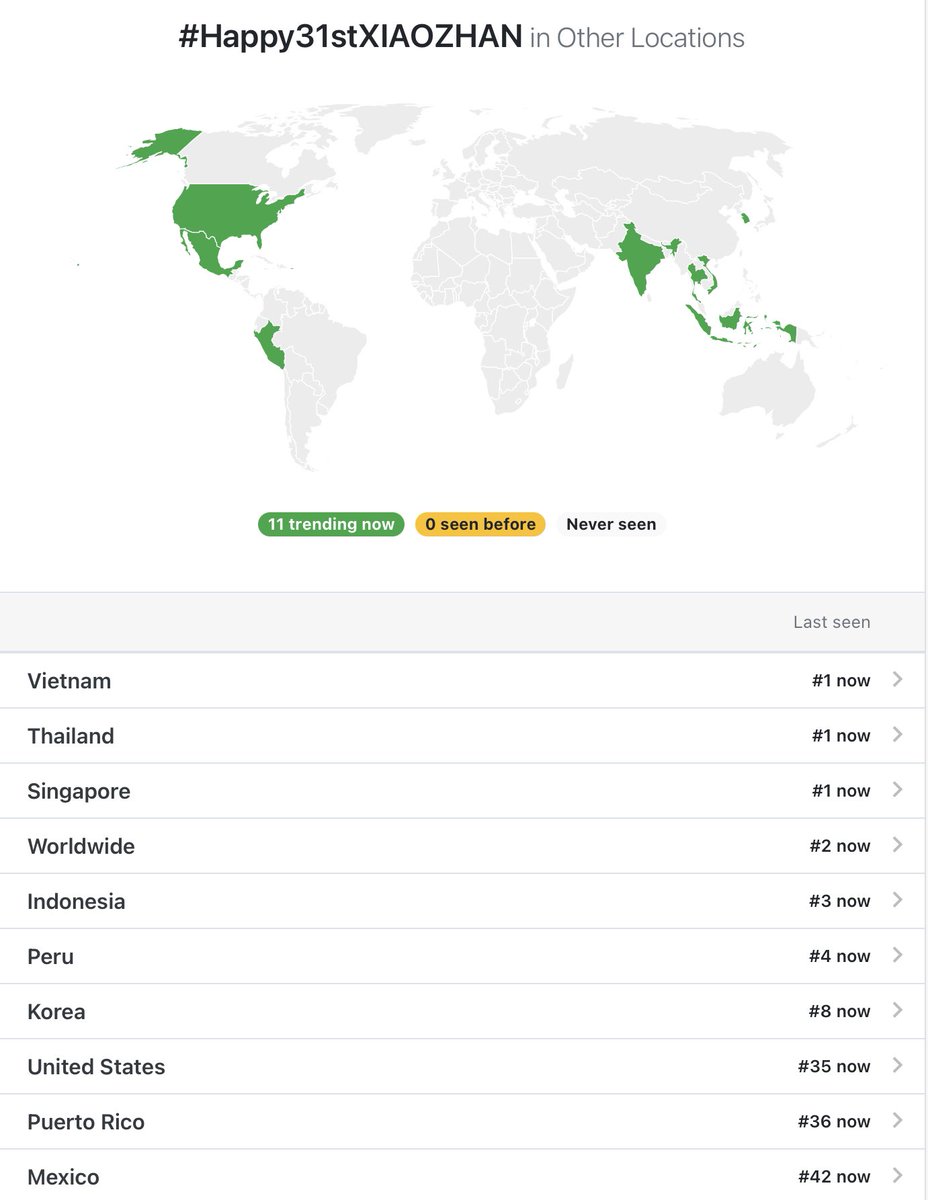Expand Singapore details via its chevron
This screenshot has width=928, height=1200.
(x=897, y=790)
